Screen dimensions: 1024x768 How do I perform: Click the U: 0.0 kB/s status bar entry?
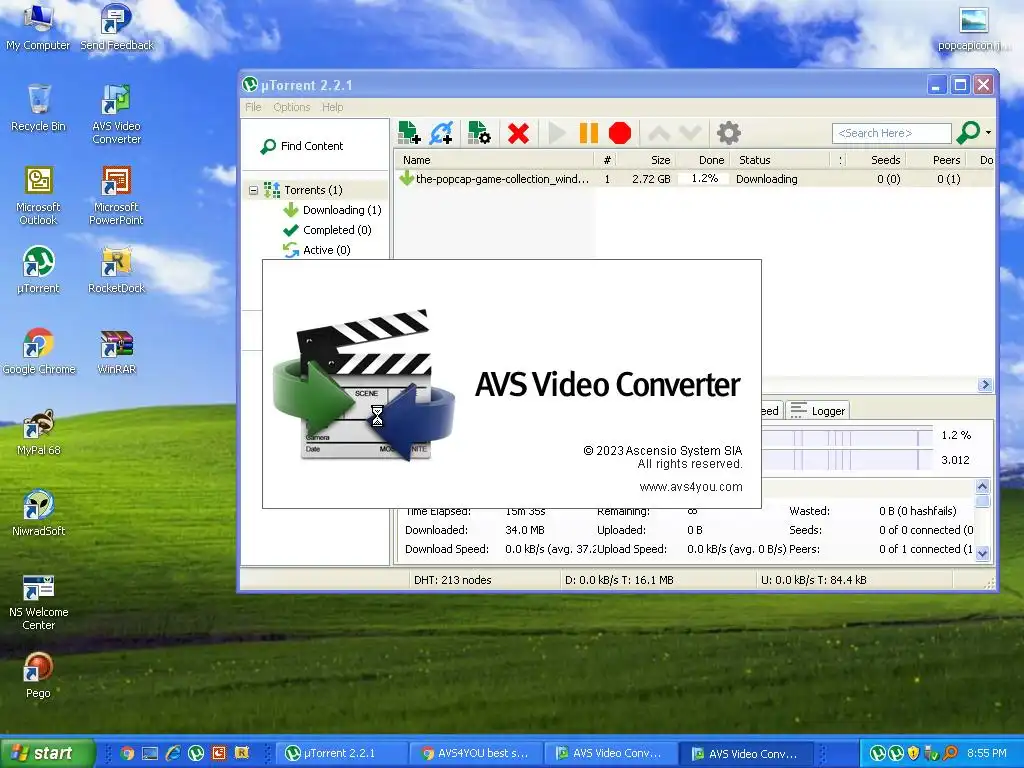pos(813,580)
